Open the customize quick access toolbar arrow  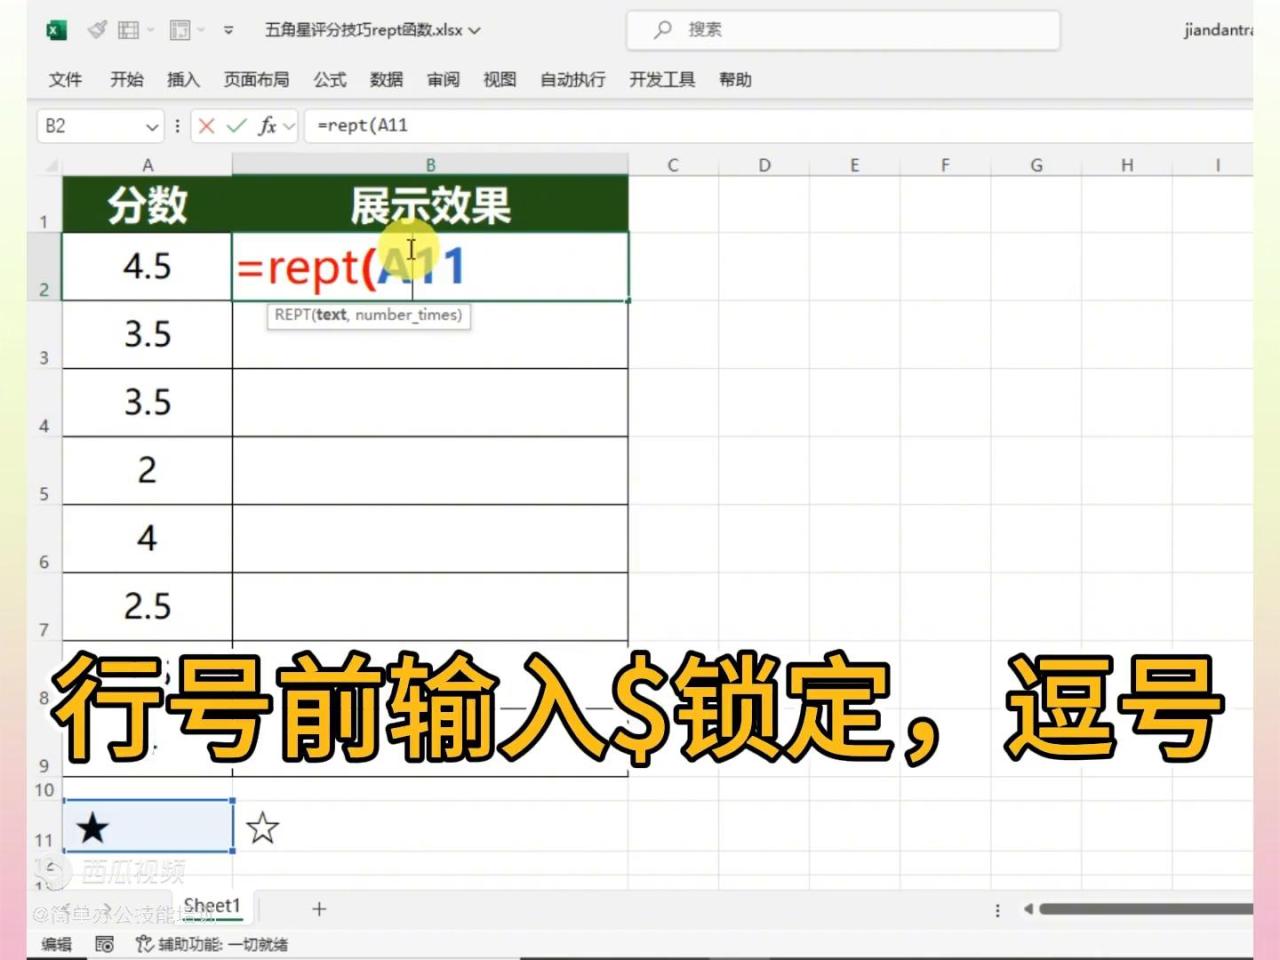point(228,30)
